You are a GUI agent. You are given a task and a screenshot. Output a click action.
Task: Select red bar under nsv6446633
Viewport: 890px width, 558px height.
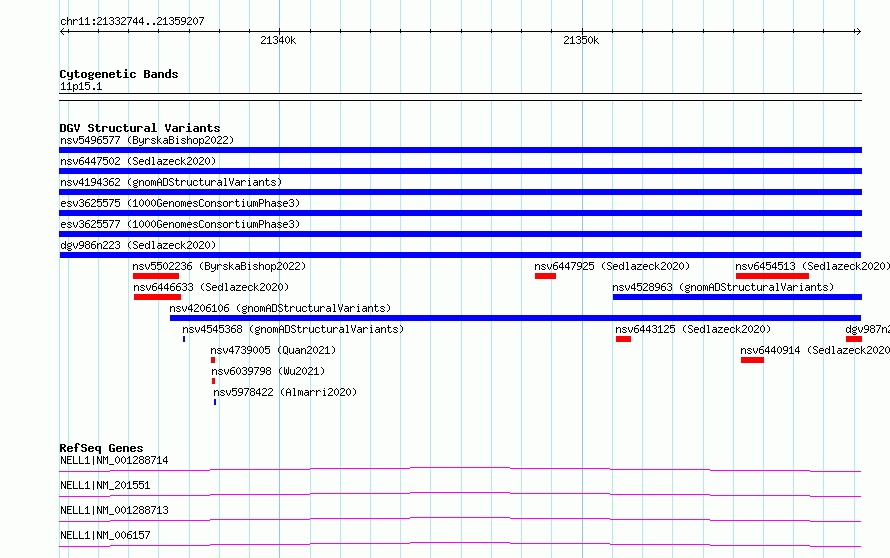(x=157, y=297)
